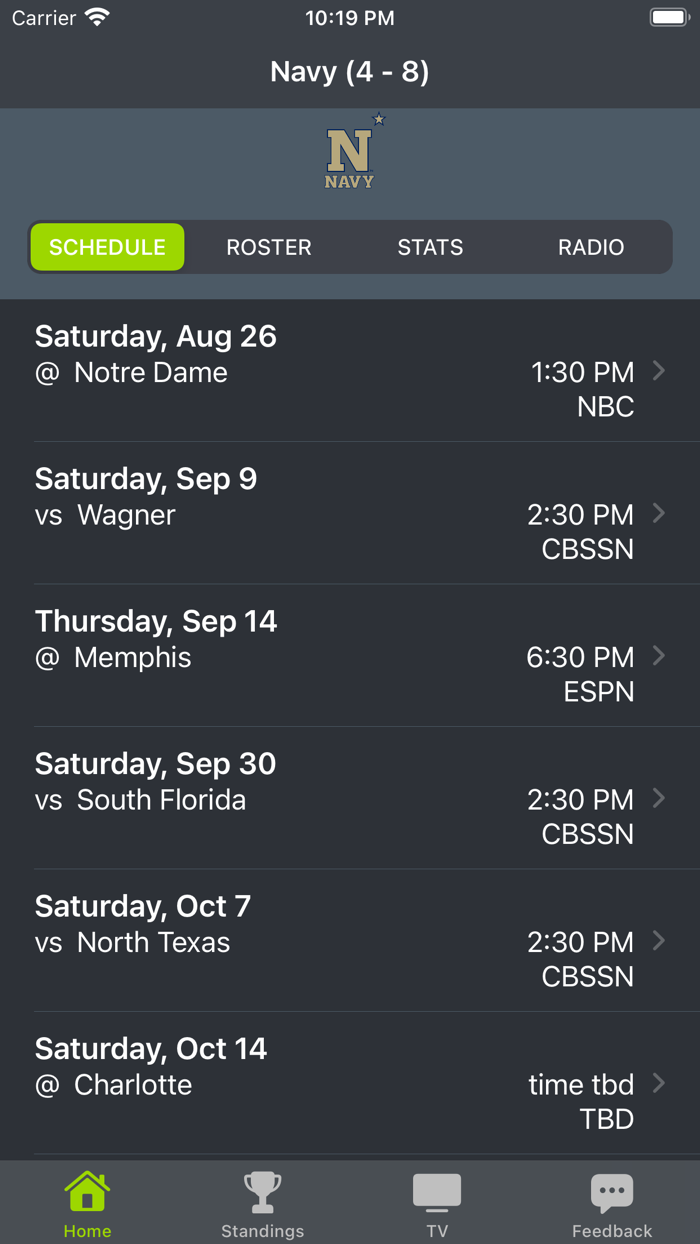
Task: Switch to the Feedback tab
Action: coord(612,1202)
